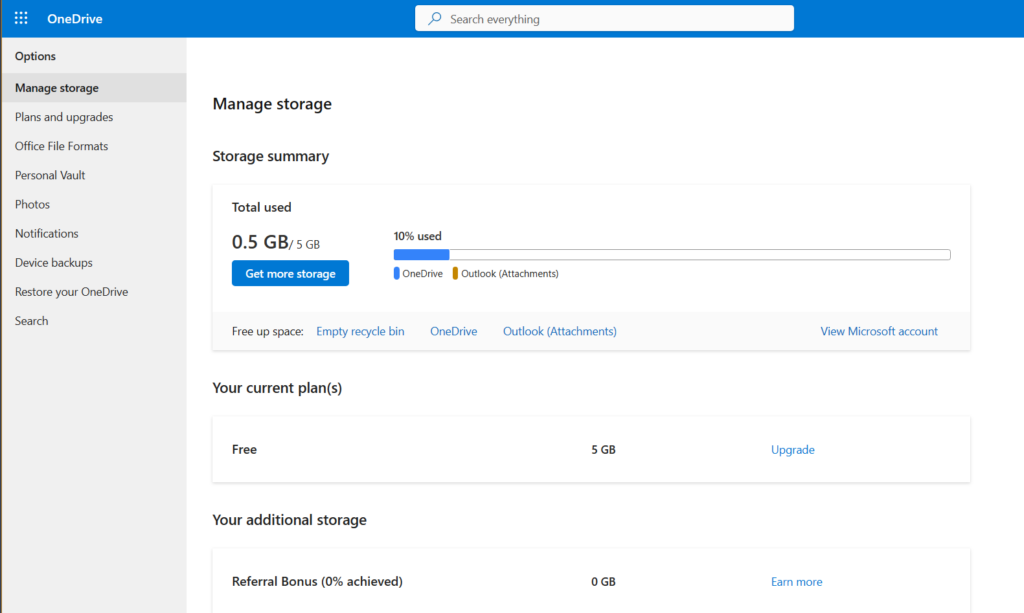Select Photos in the options sidebar
The height and width of the screenshot is (613, 1024).
point(32,204)
